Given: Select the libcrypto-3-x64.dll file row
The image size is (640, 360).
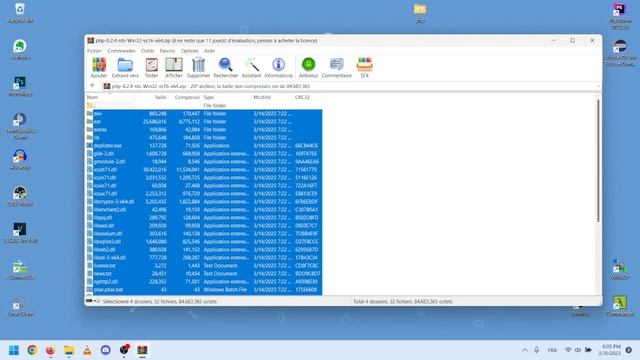Looking at the screenshot, I should pos(204,202).
